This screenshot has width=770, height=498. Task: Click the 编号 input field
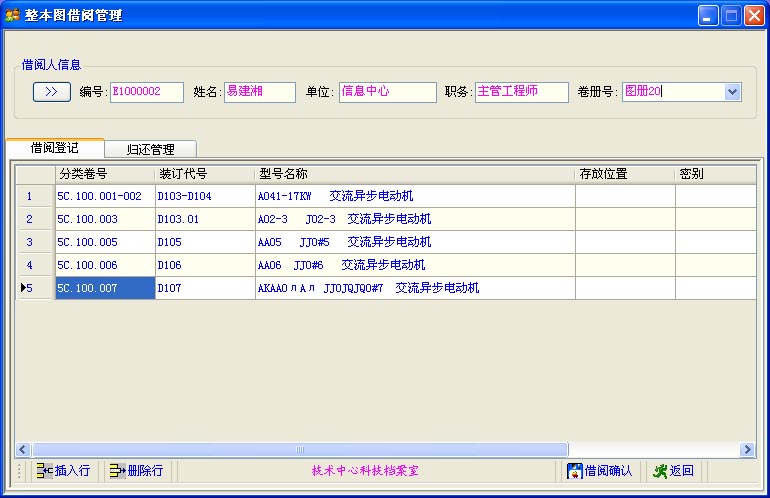point(146,92)
